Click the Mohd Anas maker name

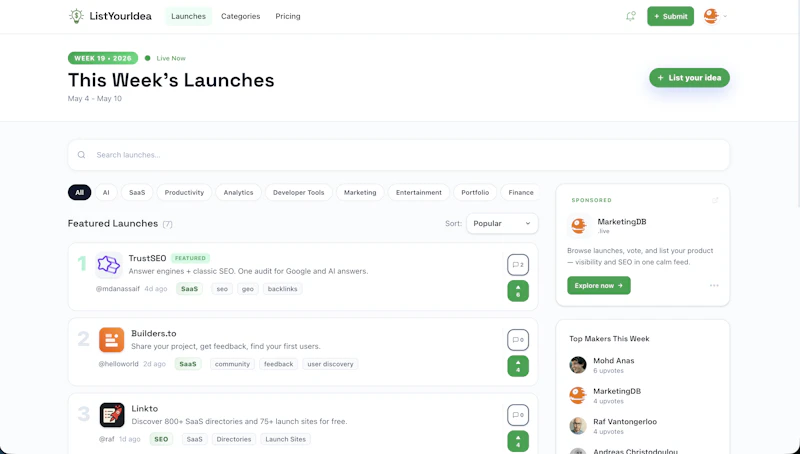pos(614,361)
